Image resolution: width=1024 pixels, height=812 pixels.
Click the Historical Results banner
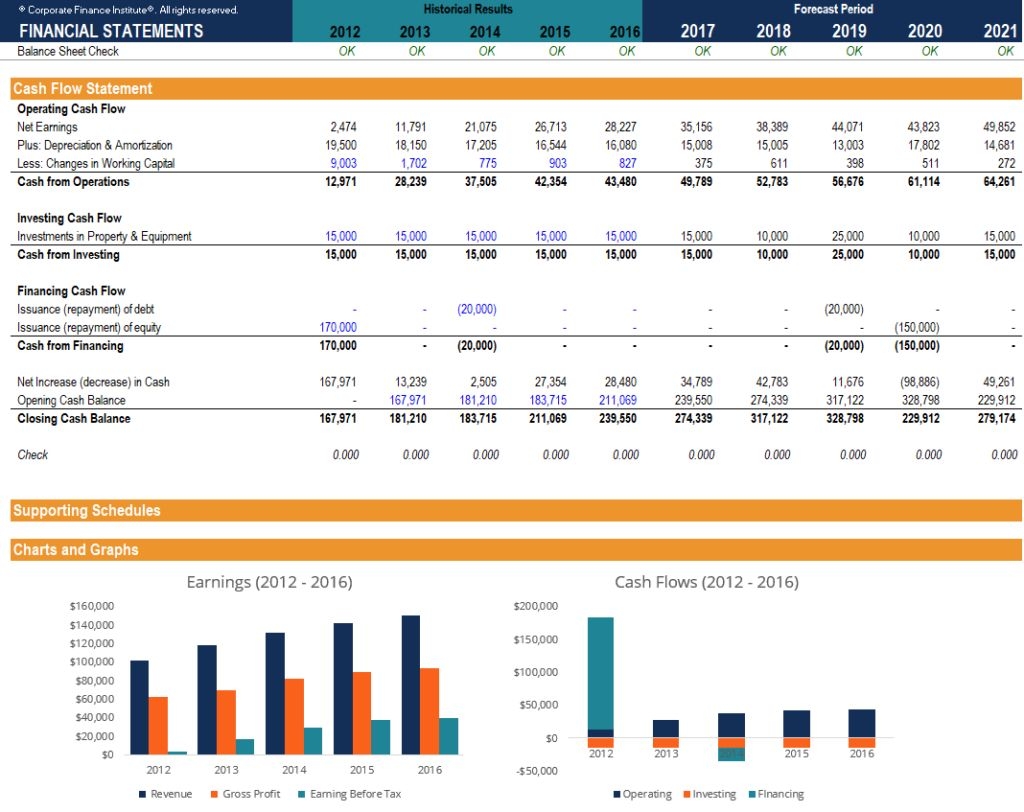click(x=467, y=9)
